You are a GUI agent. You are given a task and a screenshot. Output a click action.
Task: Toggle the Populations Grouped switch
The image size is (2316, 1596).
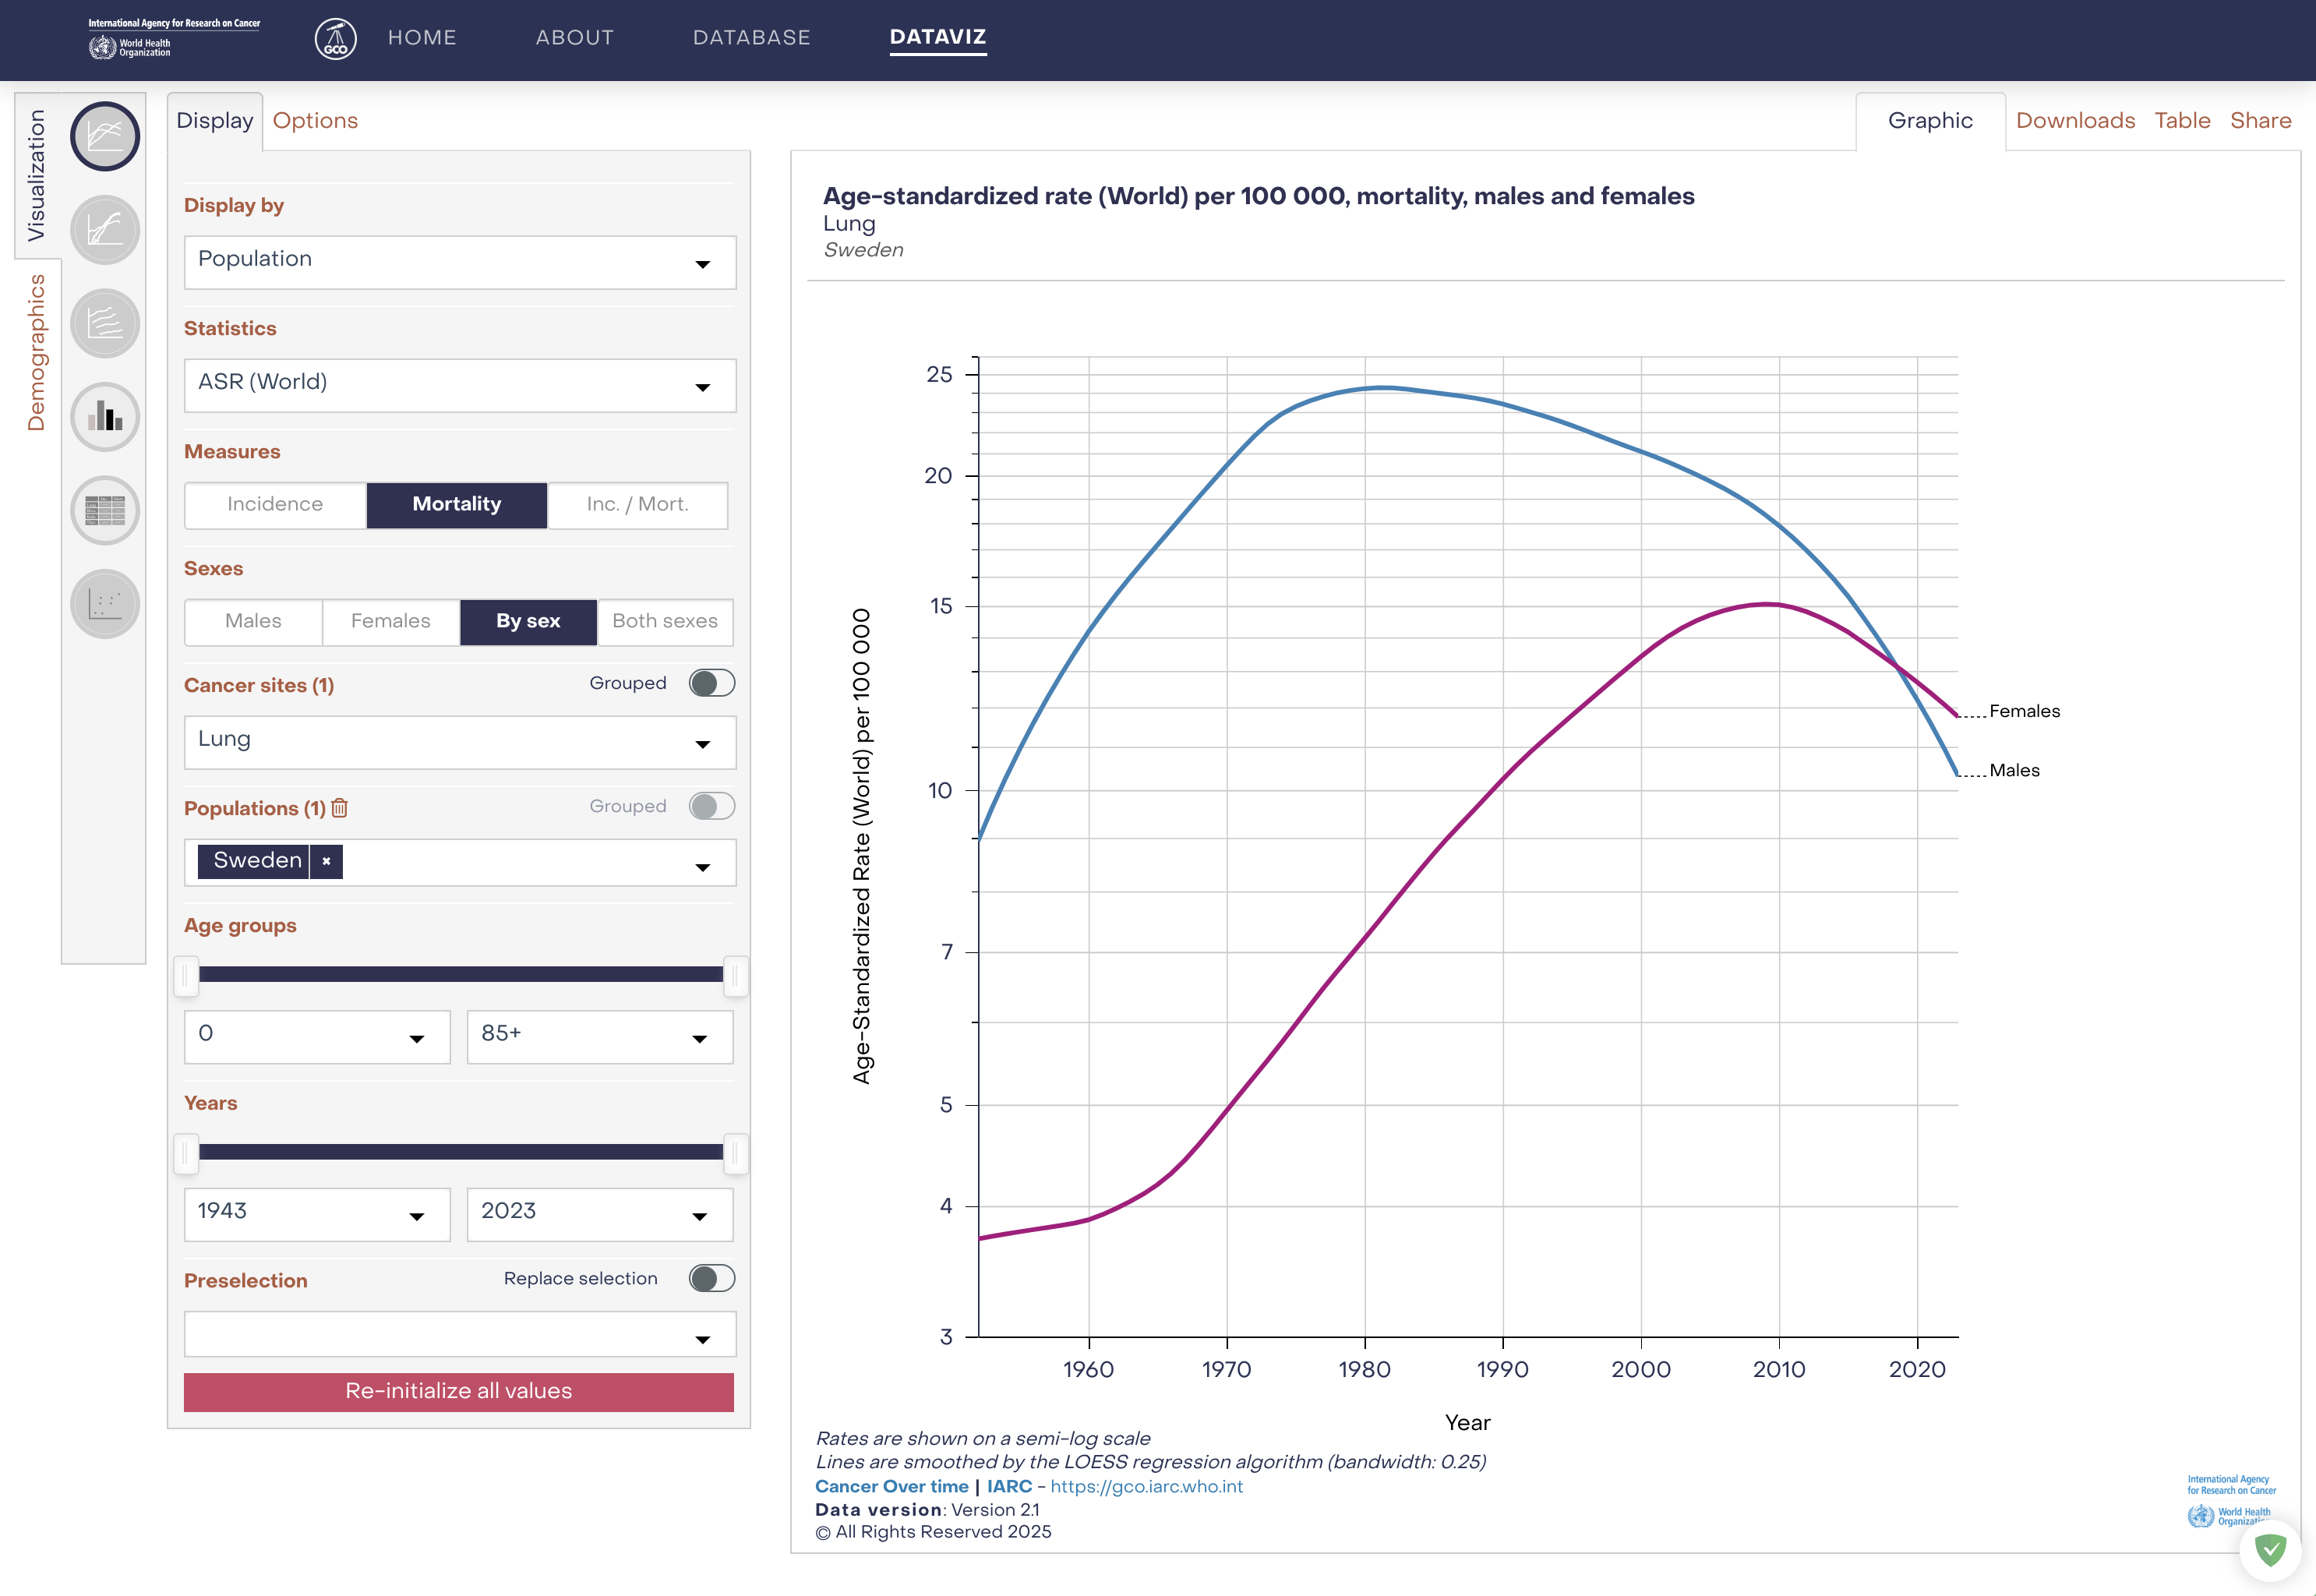[x=711, y=806]
